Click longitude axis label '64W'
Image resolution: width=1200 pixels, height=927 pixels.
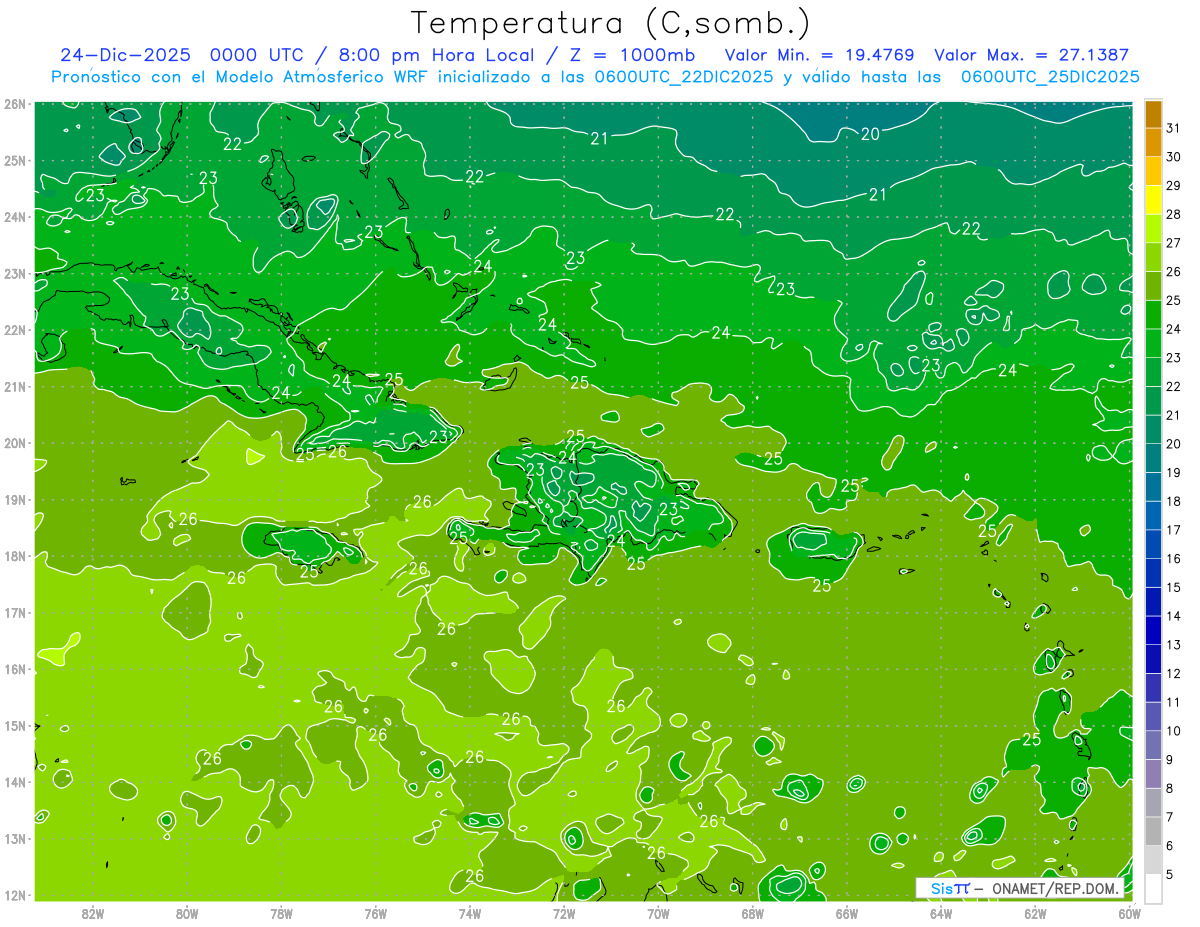[941, 913]
